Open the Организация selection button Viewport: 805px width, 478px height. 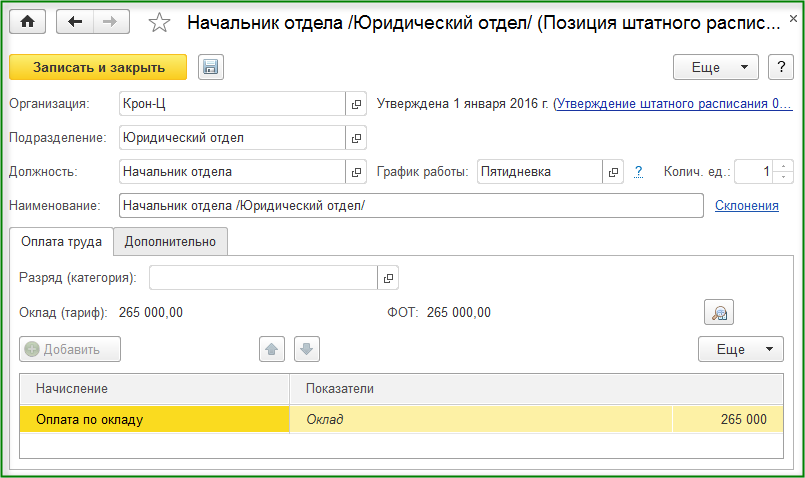[x=357, y=104]
